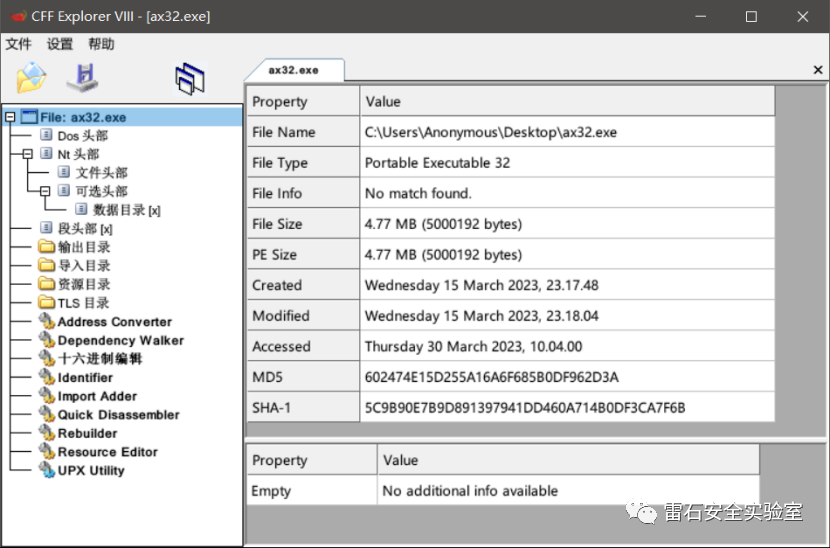Launch the Resource Editor tool icon

pyautogui.click(x=47, y=451)
